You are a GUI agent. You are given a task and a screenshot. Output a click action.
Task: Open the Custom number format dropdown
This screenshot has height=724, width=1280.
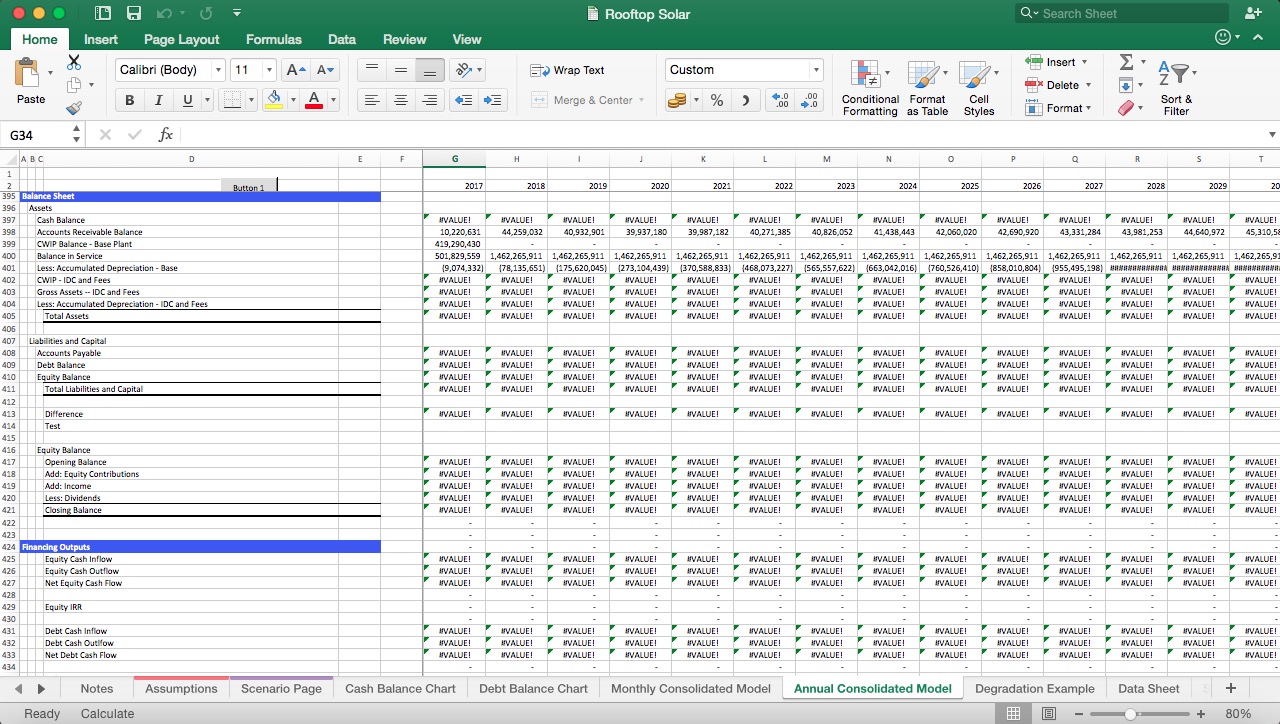coord(744,70)
